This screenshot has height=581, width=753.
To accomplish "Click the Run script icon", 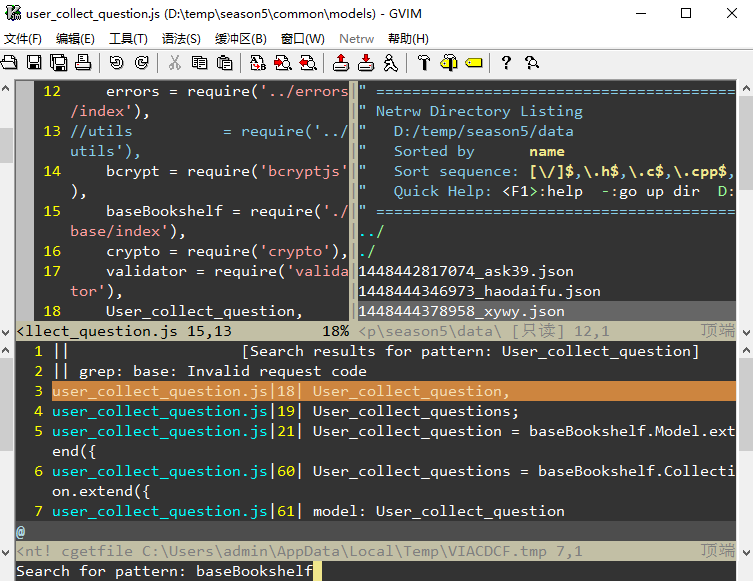I will tap(390, 62).
